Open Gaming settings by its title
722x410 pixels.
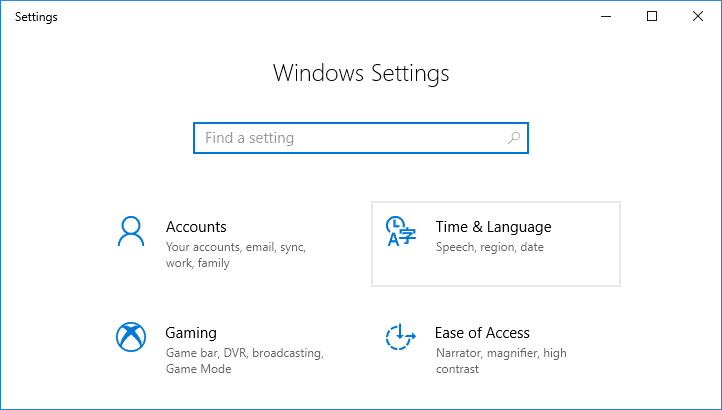tap(191, 333)
